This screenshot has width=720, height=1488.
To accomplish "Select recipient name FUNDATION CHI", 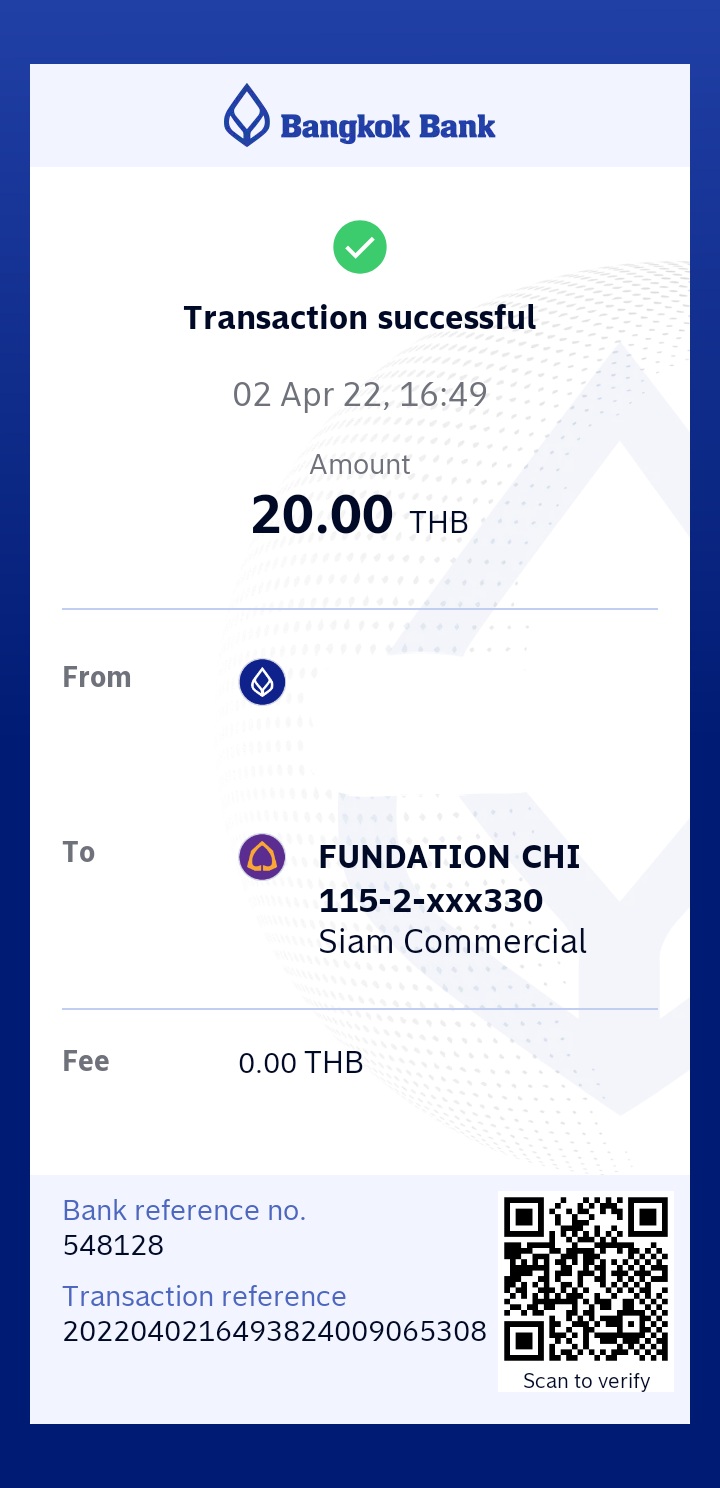I will pos(449,857).
